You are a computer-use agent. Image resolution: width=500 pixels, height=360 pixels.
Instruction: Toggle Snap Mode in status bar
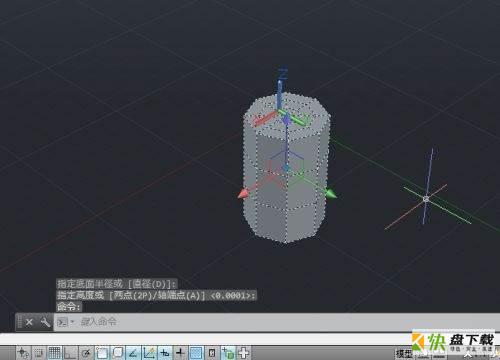point(39,353)
